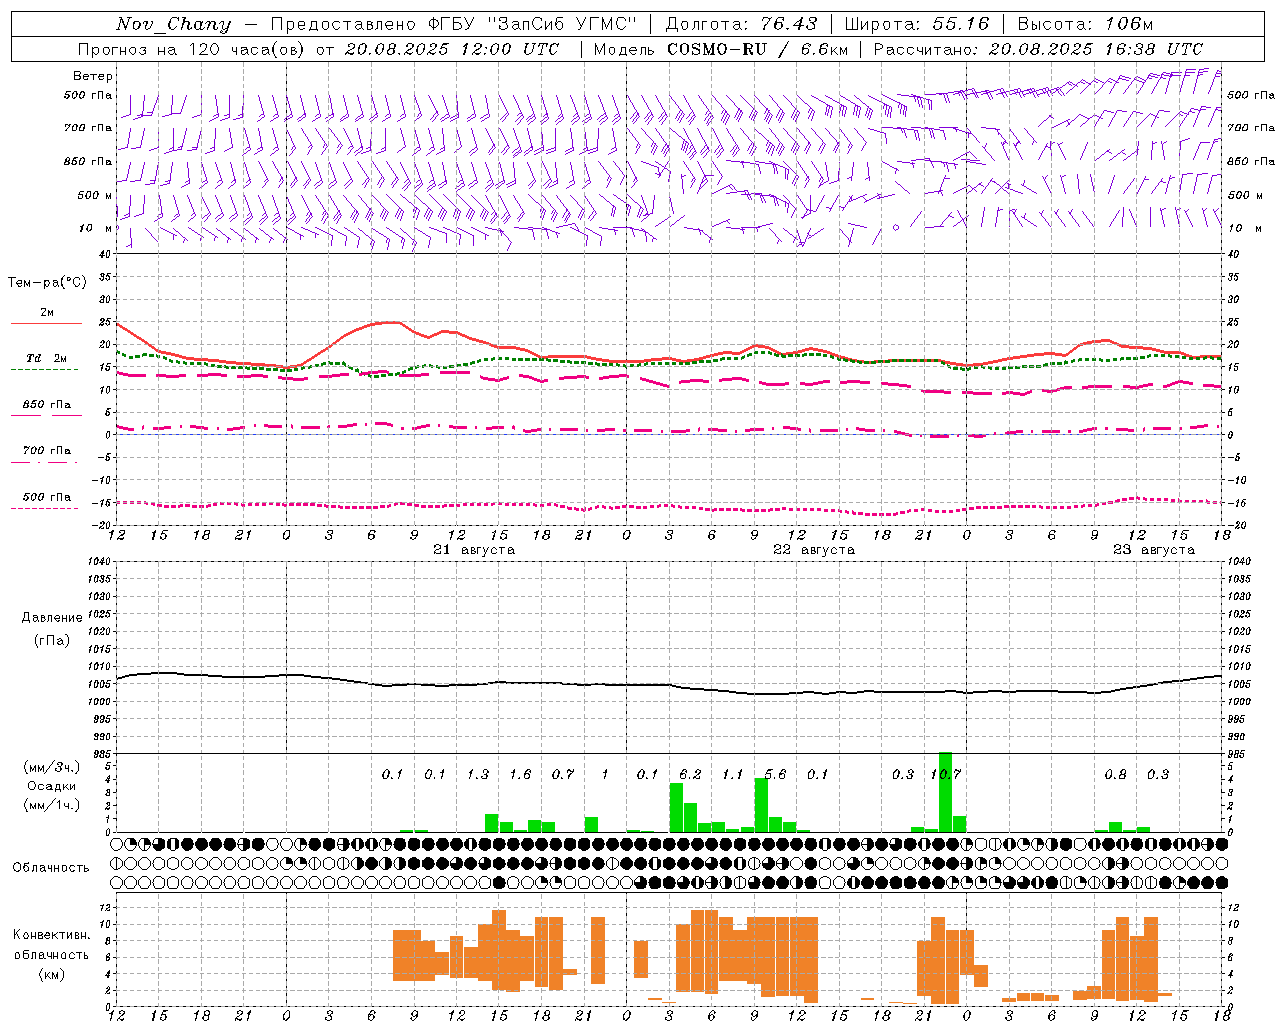Click the "23 августа" date label

click(x=1154, y=550)
